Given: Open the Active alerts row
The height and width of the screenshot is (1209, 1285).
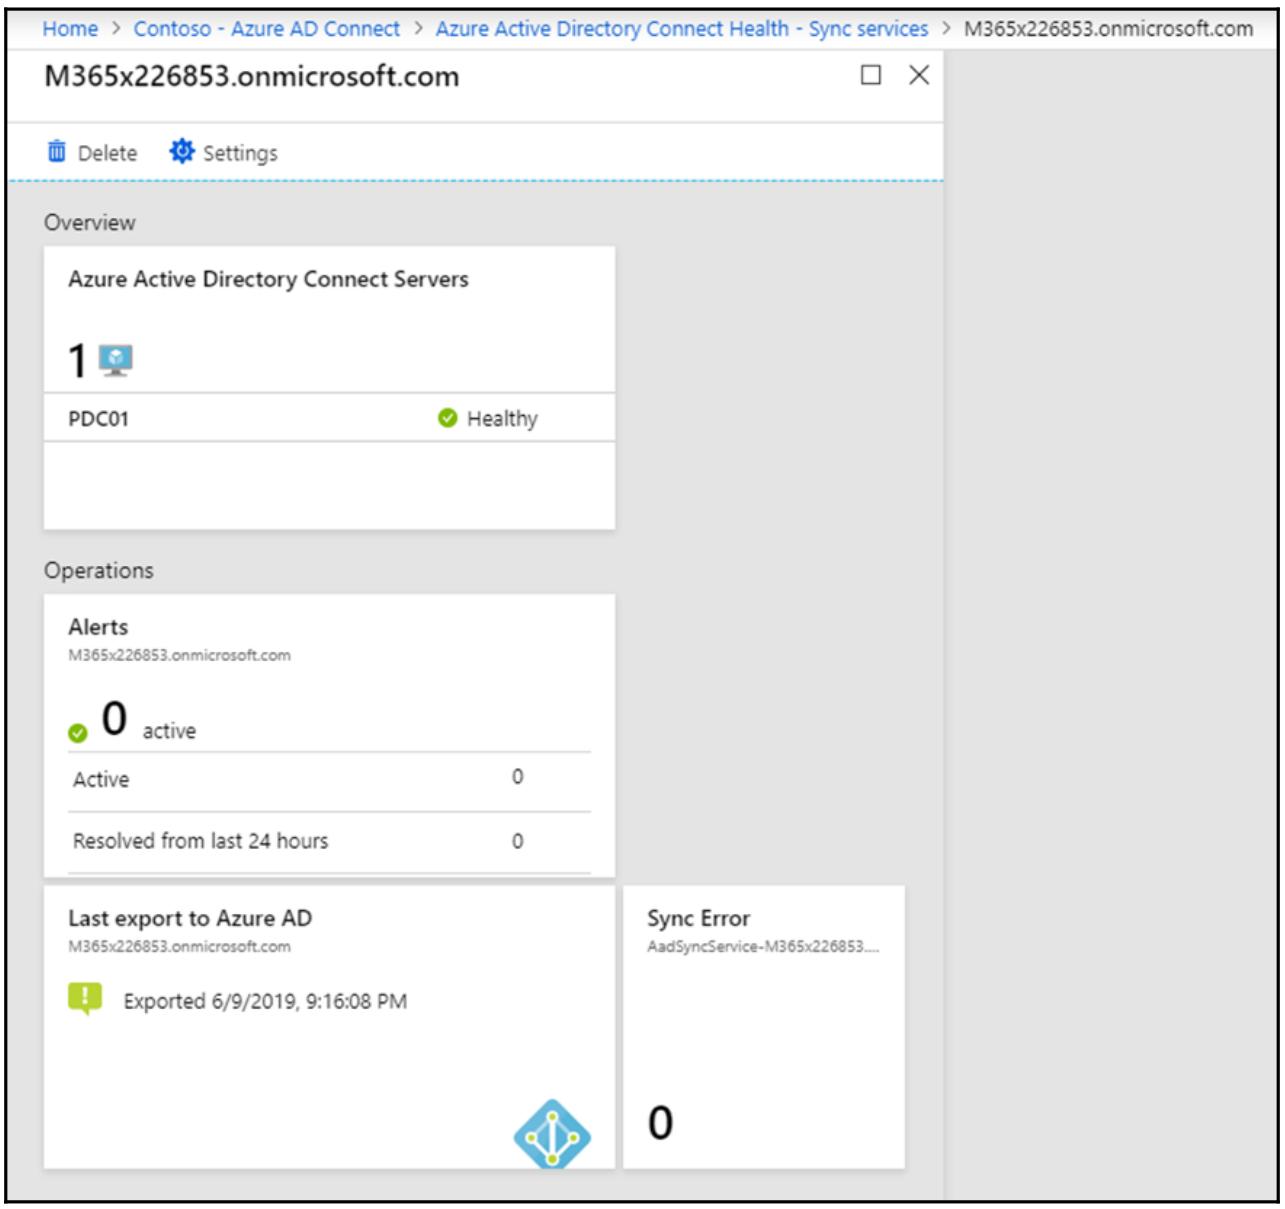Looking at the screenshot, I should (x=330, y=779).
